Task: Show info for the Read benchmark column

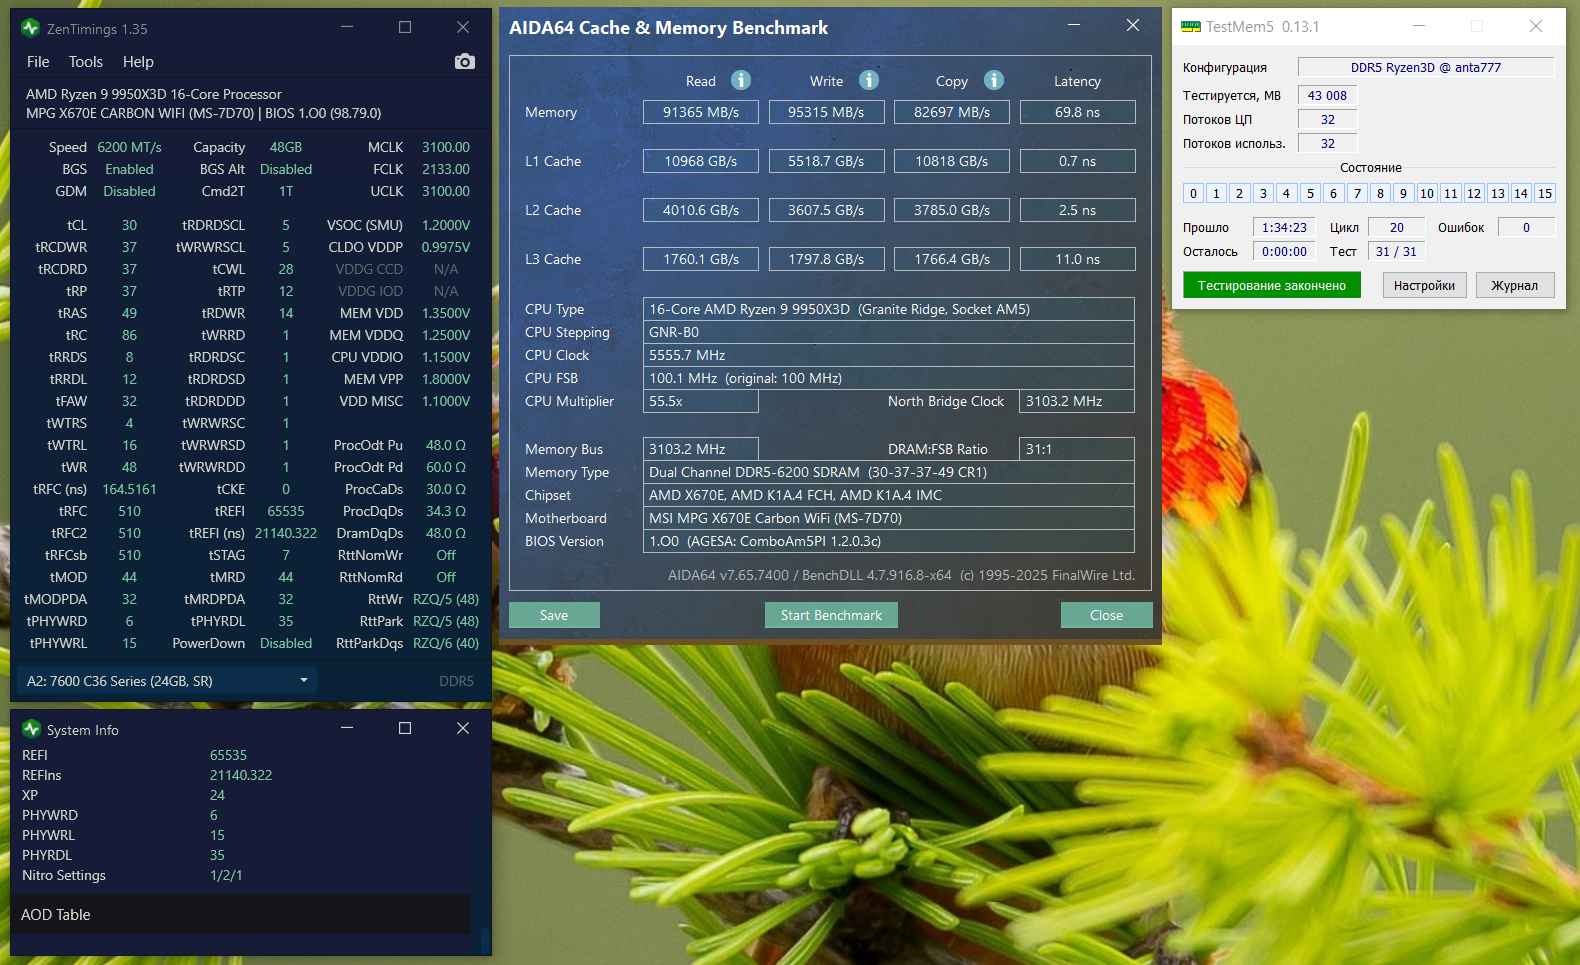Action: point(741,80)
